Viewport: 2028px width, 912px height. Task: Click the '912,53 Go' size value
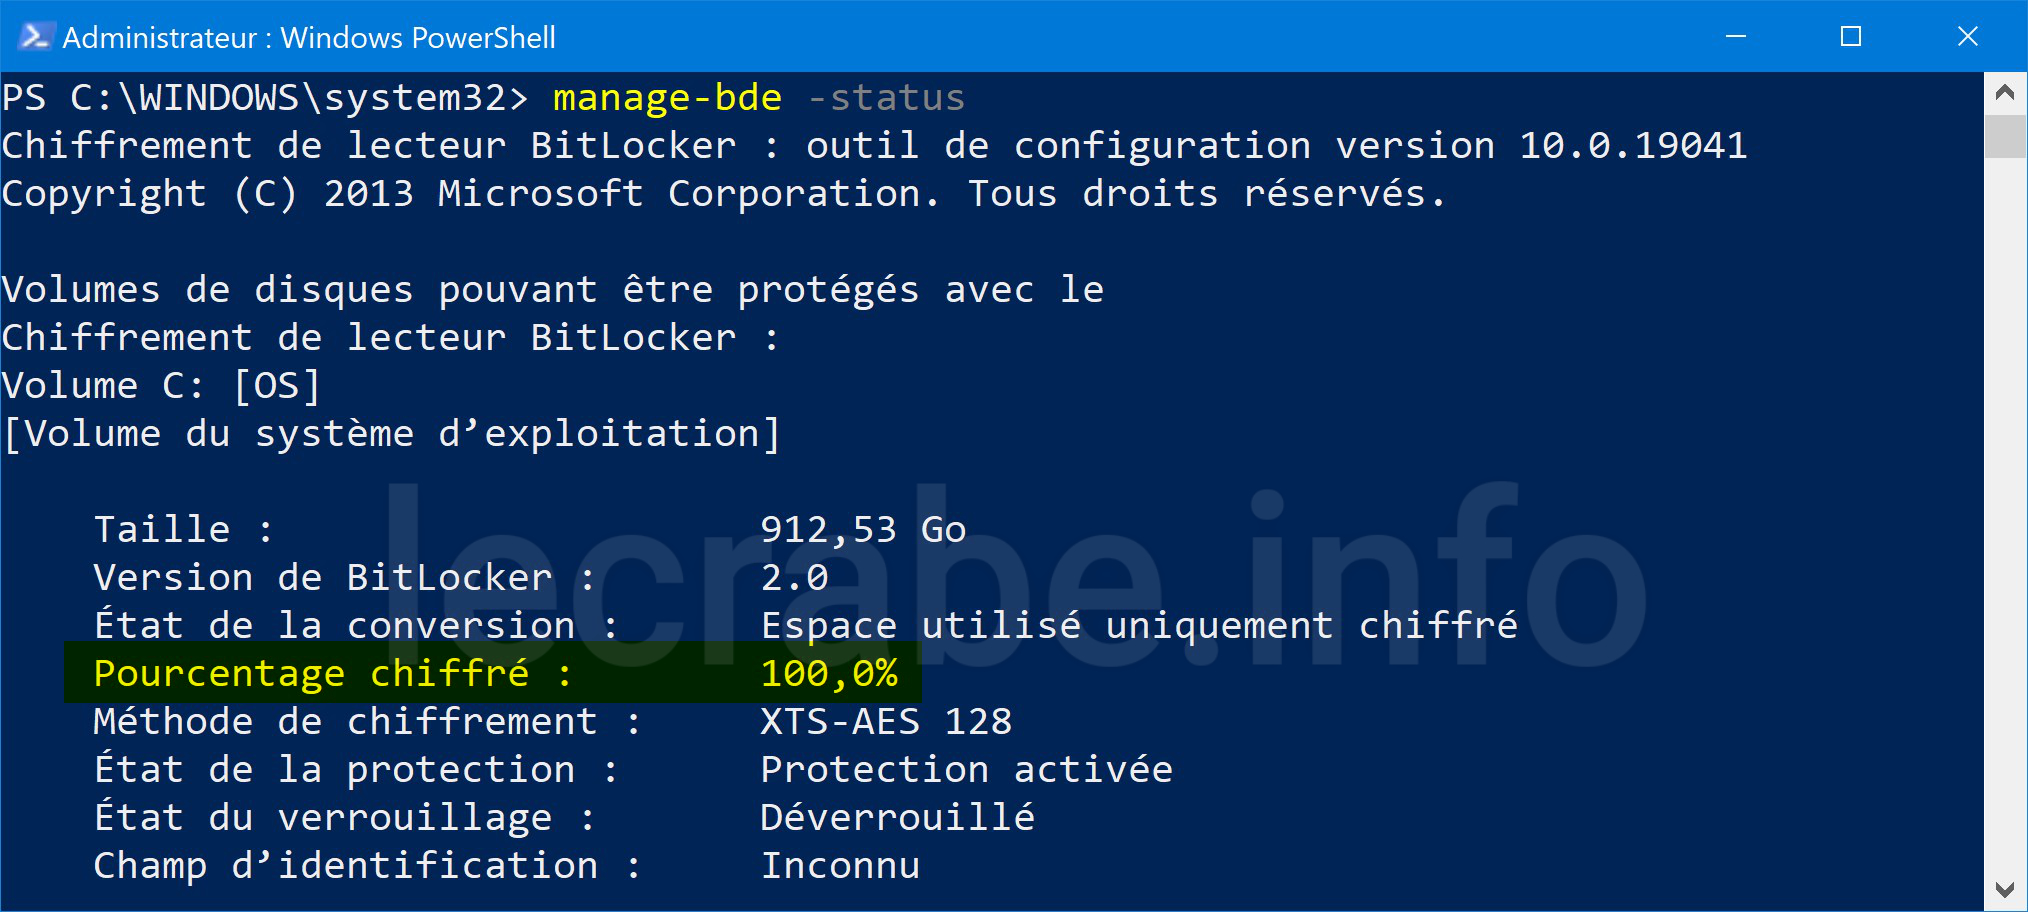pyautogui.click(x=863, y=530)
